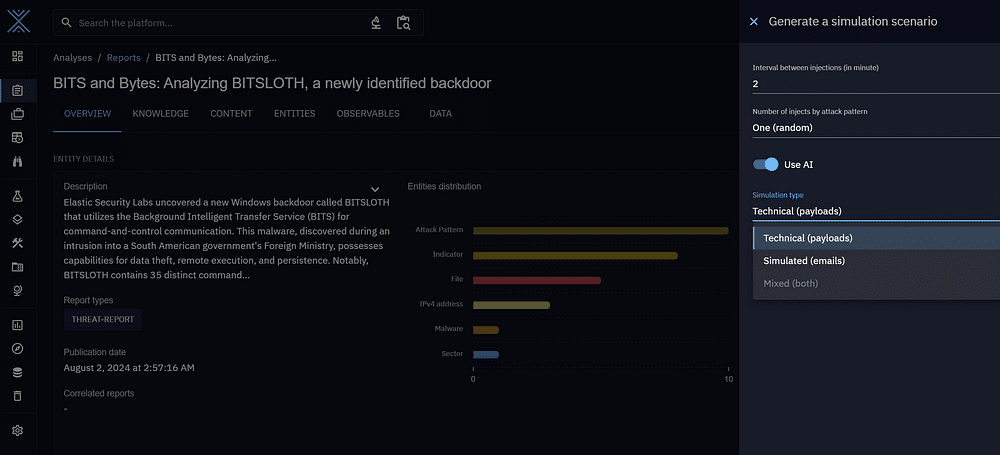Click the Analyses breadcrumb link

(73, 59)
